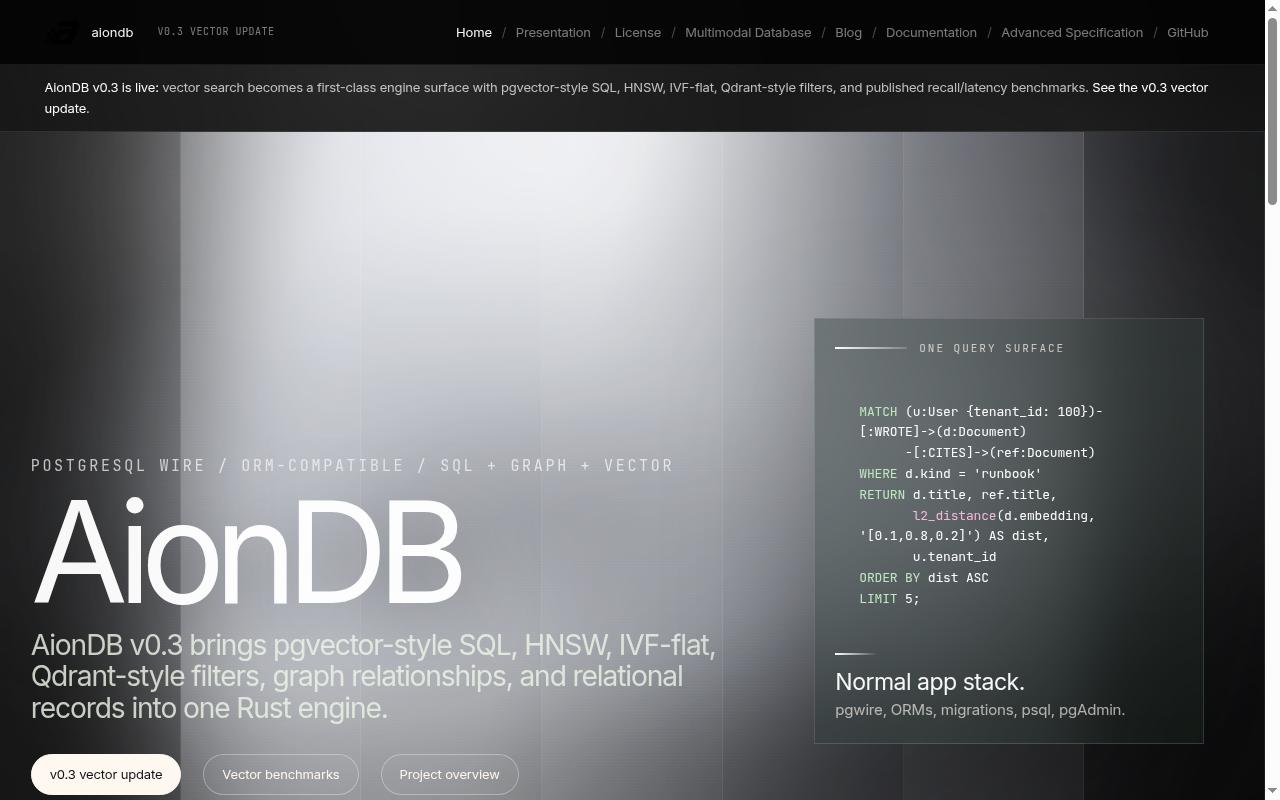Click the v0.3 VECTOR UPDATE header tag
1280x800 pixels.
pyautogui.click(x=216, y=31)
